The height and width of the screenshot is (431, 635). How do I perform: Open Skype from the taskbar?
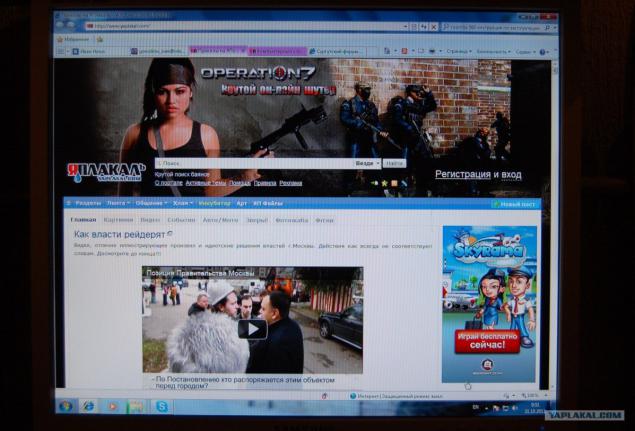[x=162, y=406]
